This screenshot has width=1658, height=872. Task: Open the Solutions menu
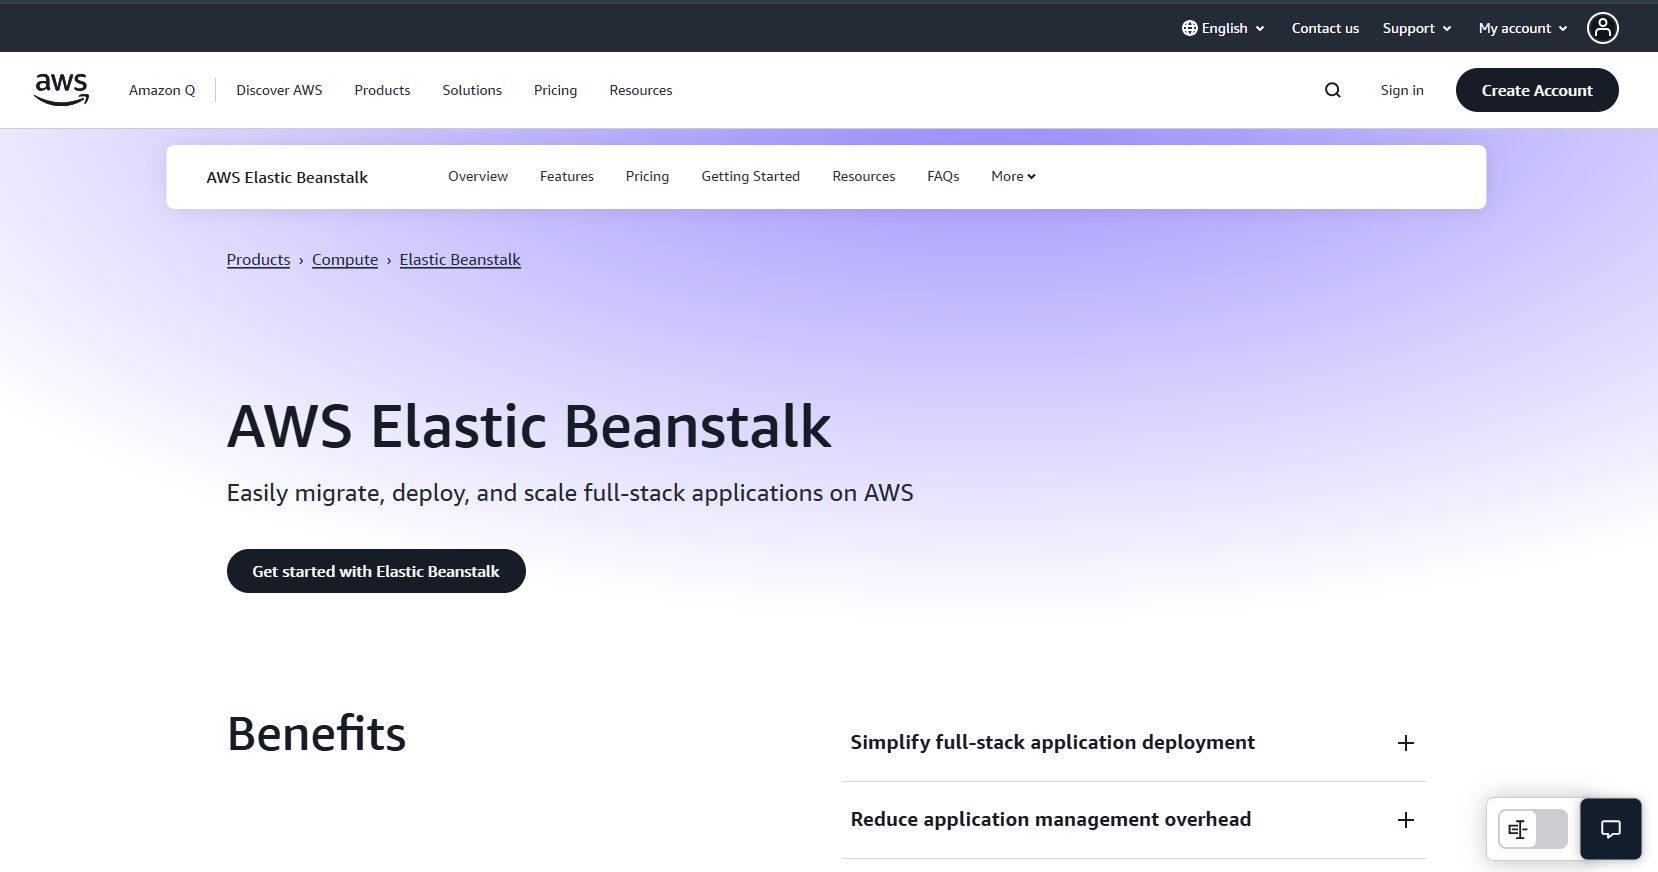[472, 90]
